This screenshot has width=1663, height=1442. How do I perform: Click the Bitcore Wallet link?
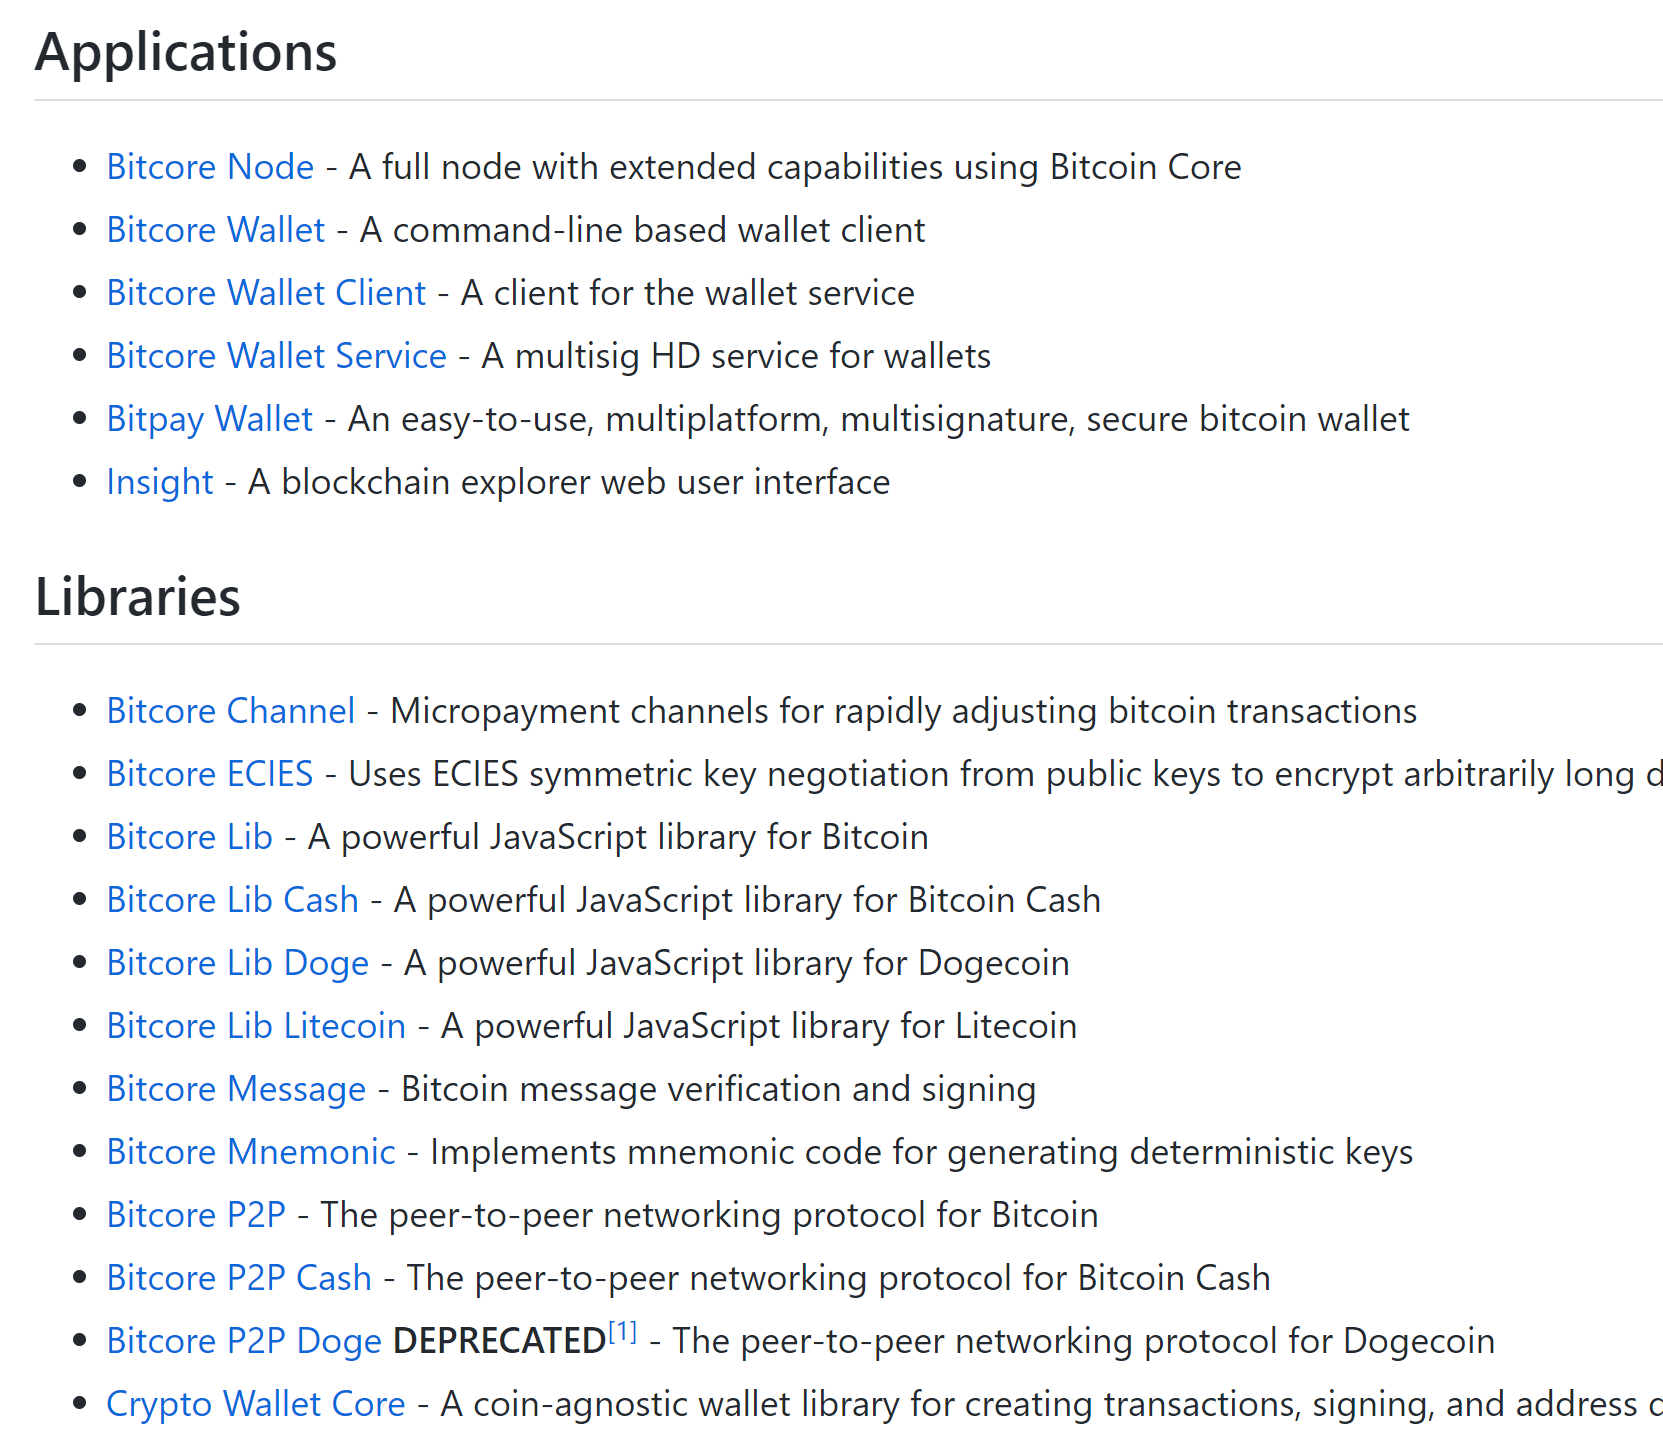coord(216,230)
